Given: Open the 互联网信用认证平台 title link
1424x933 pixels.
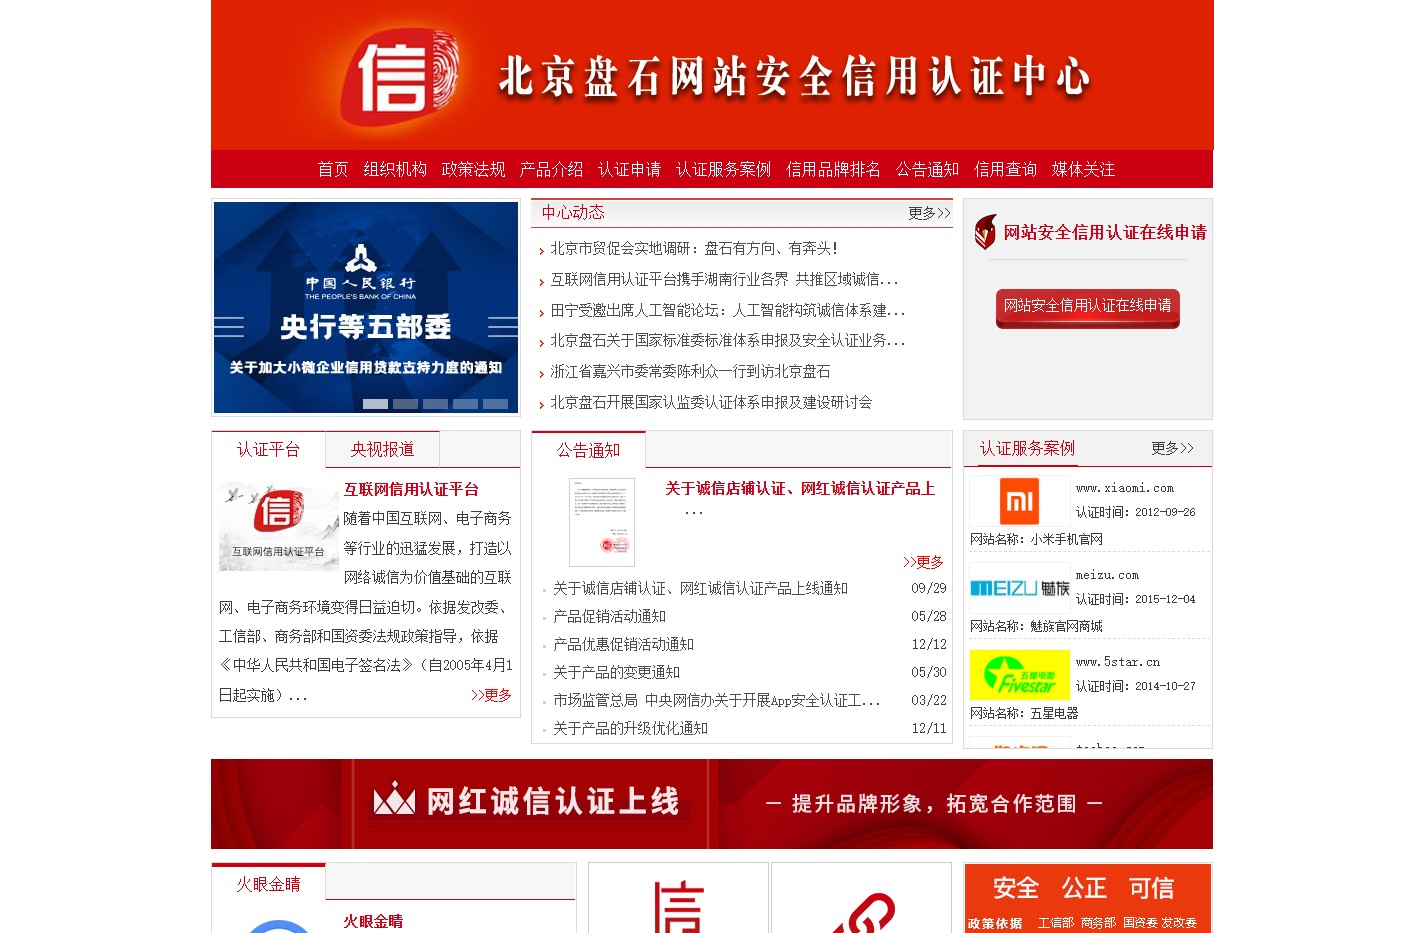Looking at the screenshot, I should [x=411, y=489].
